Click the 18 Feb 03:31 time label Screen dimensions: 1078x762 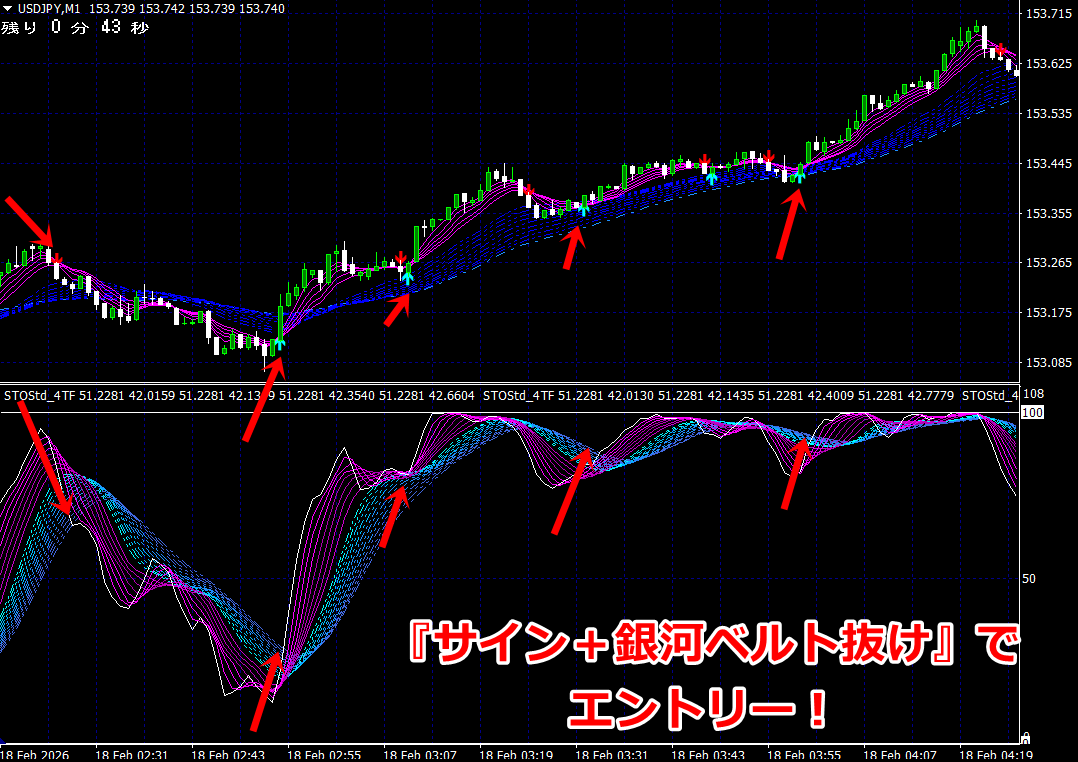click(612, 755)
